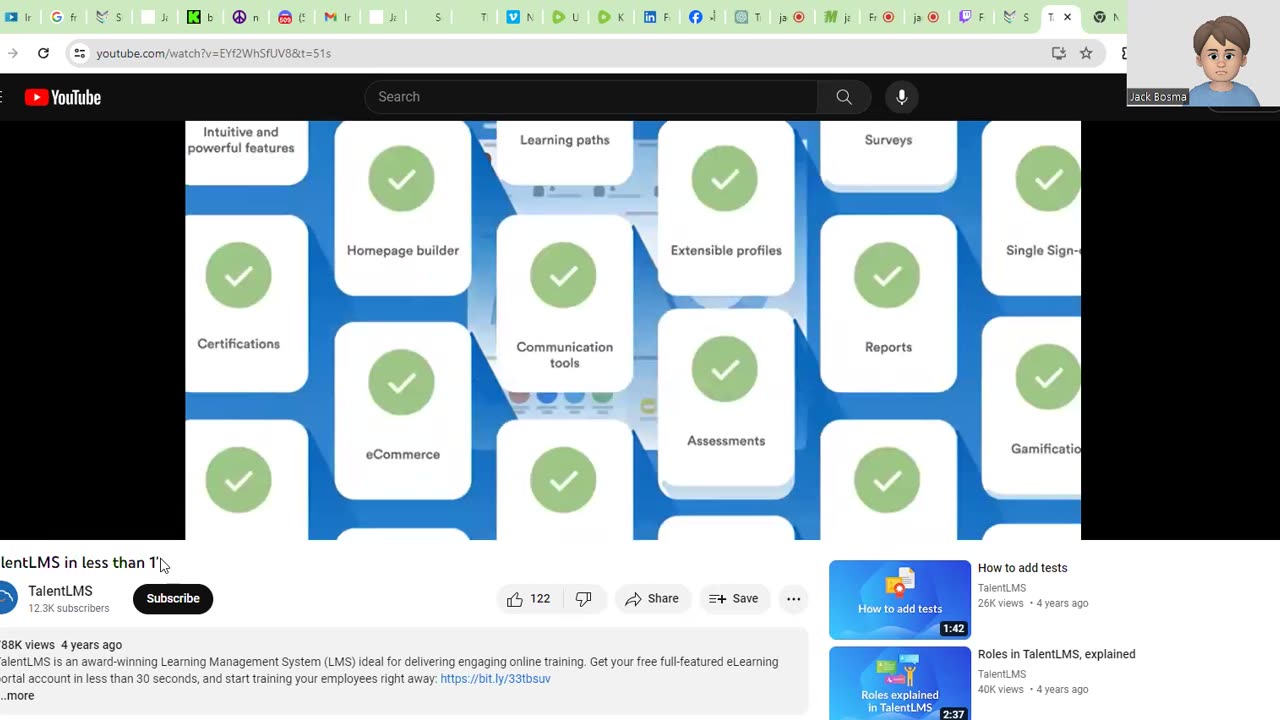This screenshot has height=720, width=1280.
Task: Open the How to add tests thumbnail
Action: click(900, 599)
